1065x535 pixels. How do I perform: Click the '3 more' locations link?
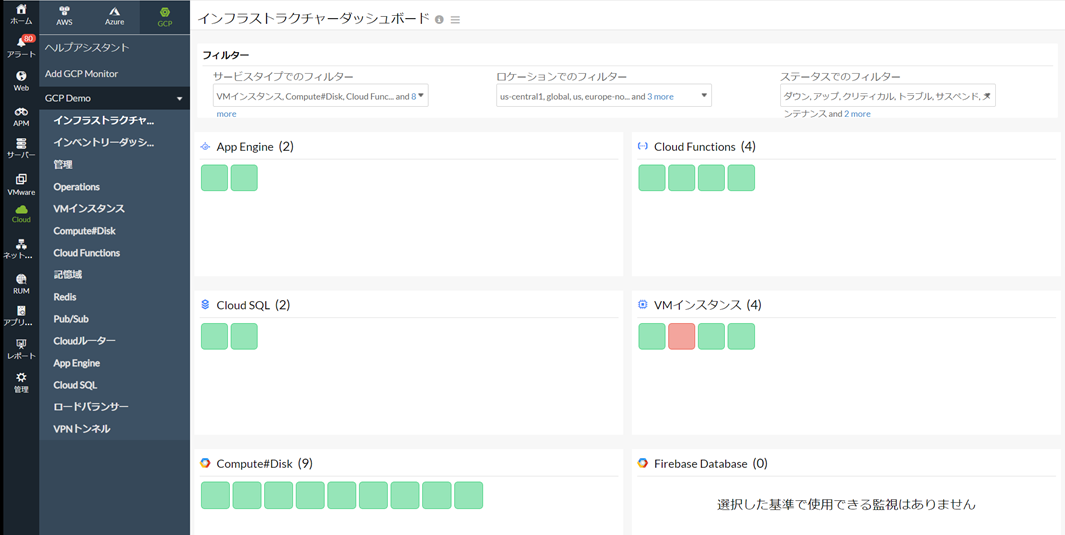tap(660, 97)
